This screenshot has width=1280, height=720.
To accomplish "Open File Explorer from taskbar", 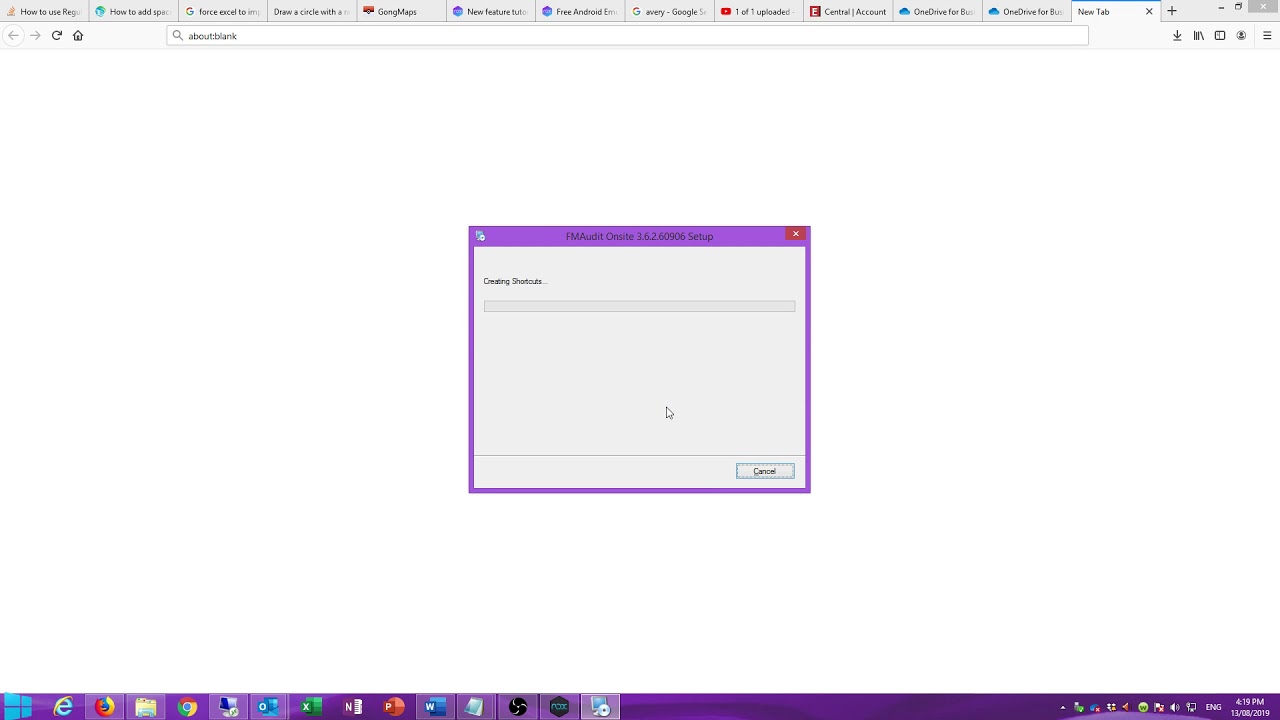I will [x=146, y=707].
